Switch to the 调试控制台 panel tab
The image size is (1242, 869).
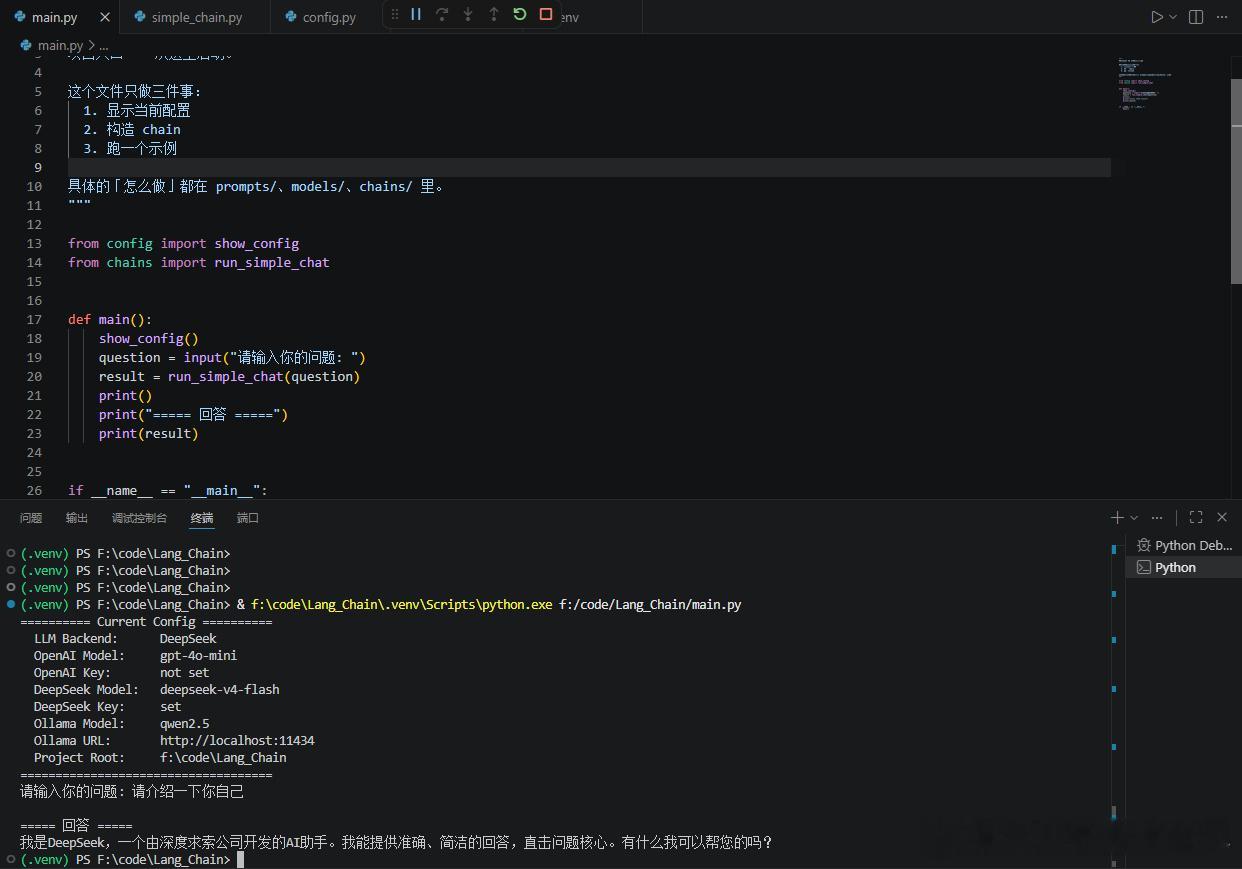[x=139, y=517]
